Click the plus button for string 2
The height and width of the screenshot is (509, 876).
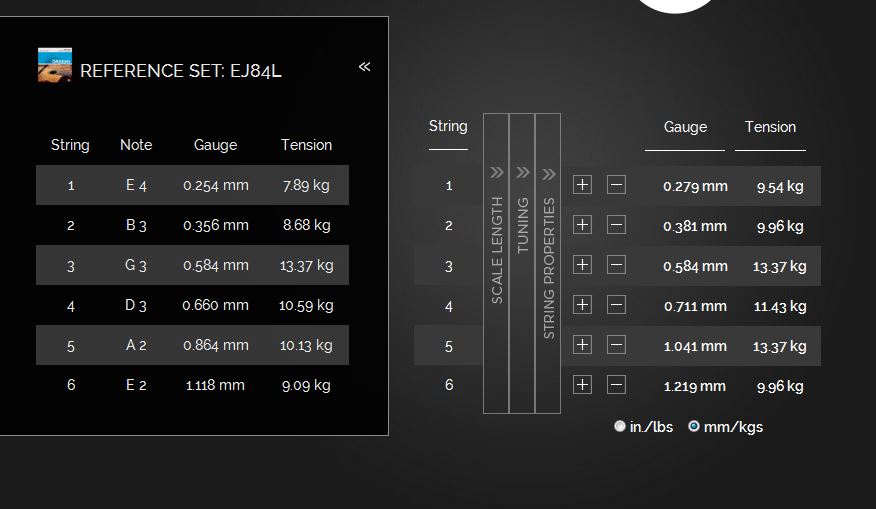[582, 225]
